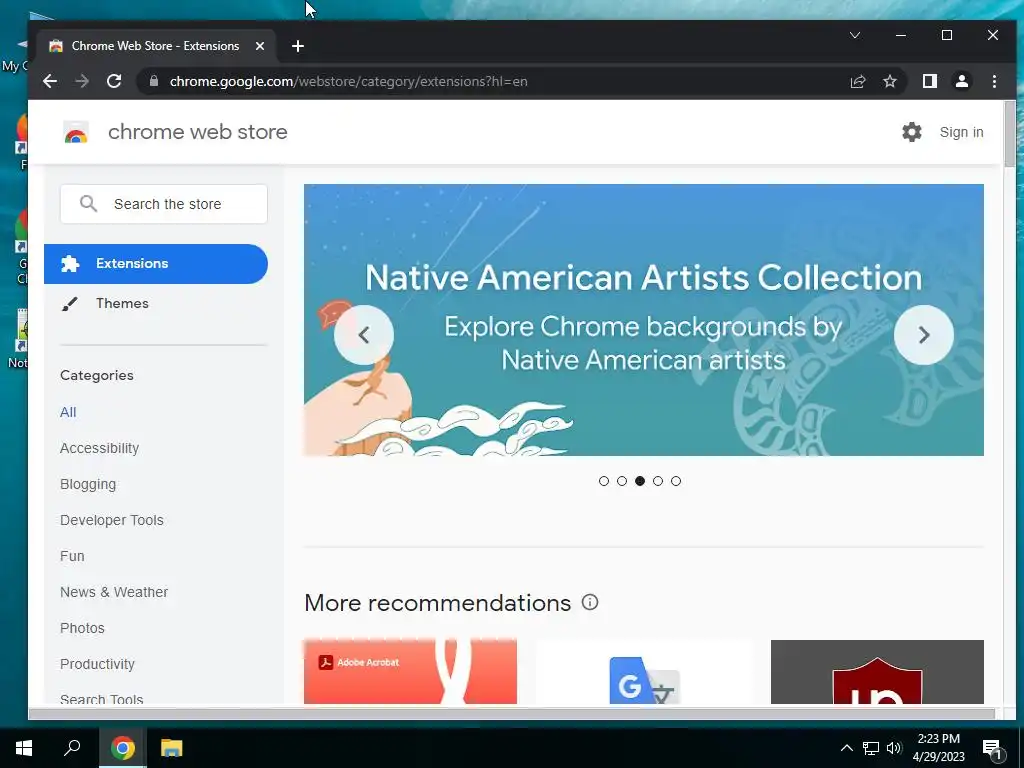Screen dimensions: 1024x768
Task: Select the Extensions section
Action: (156, 264)
